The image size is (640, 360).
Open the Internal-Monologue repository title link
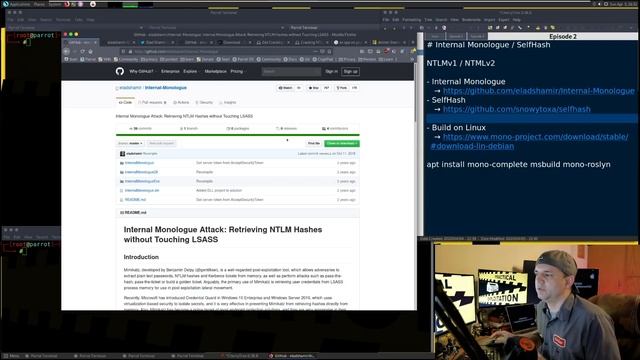pyautogui.click(x=166, y=88)
